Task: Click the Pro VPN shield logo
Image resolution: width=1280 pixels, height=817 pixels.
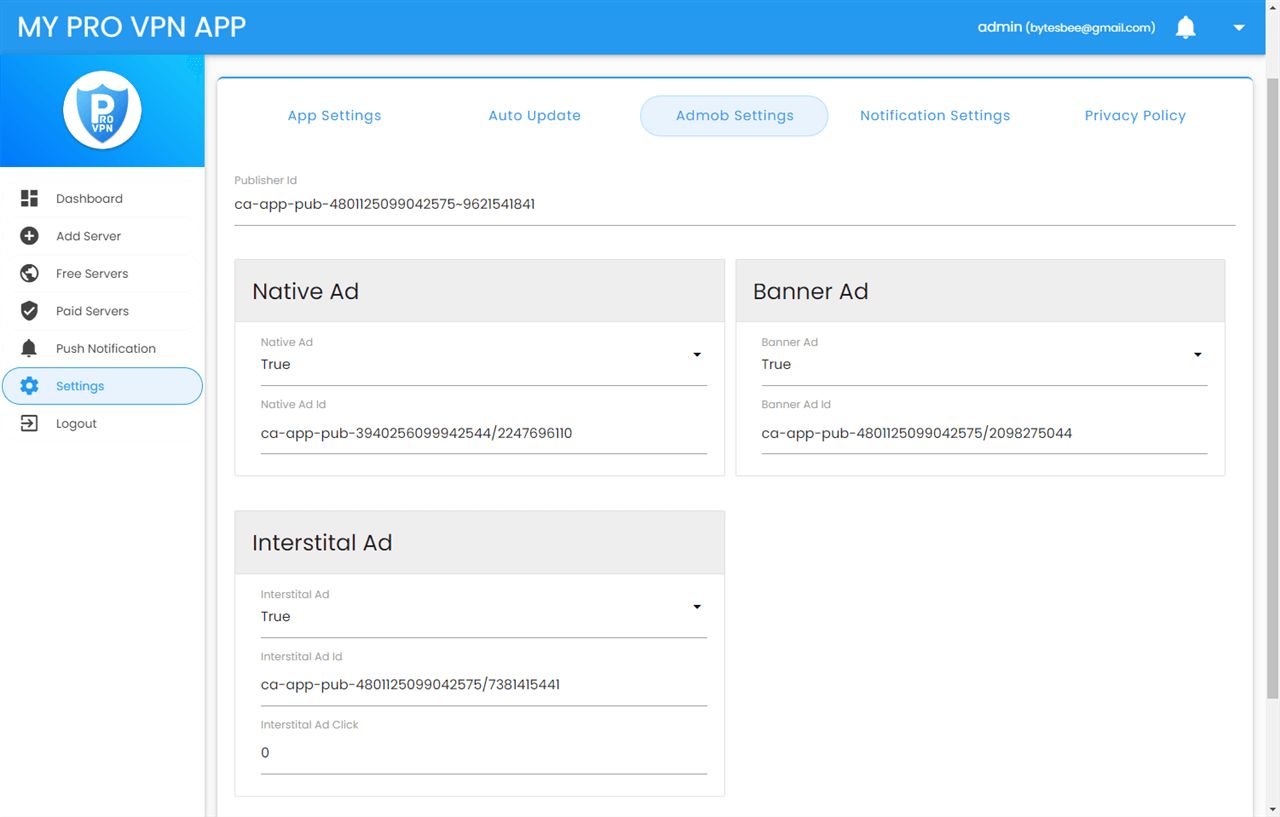Action: click(x=102, y=110)
